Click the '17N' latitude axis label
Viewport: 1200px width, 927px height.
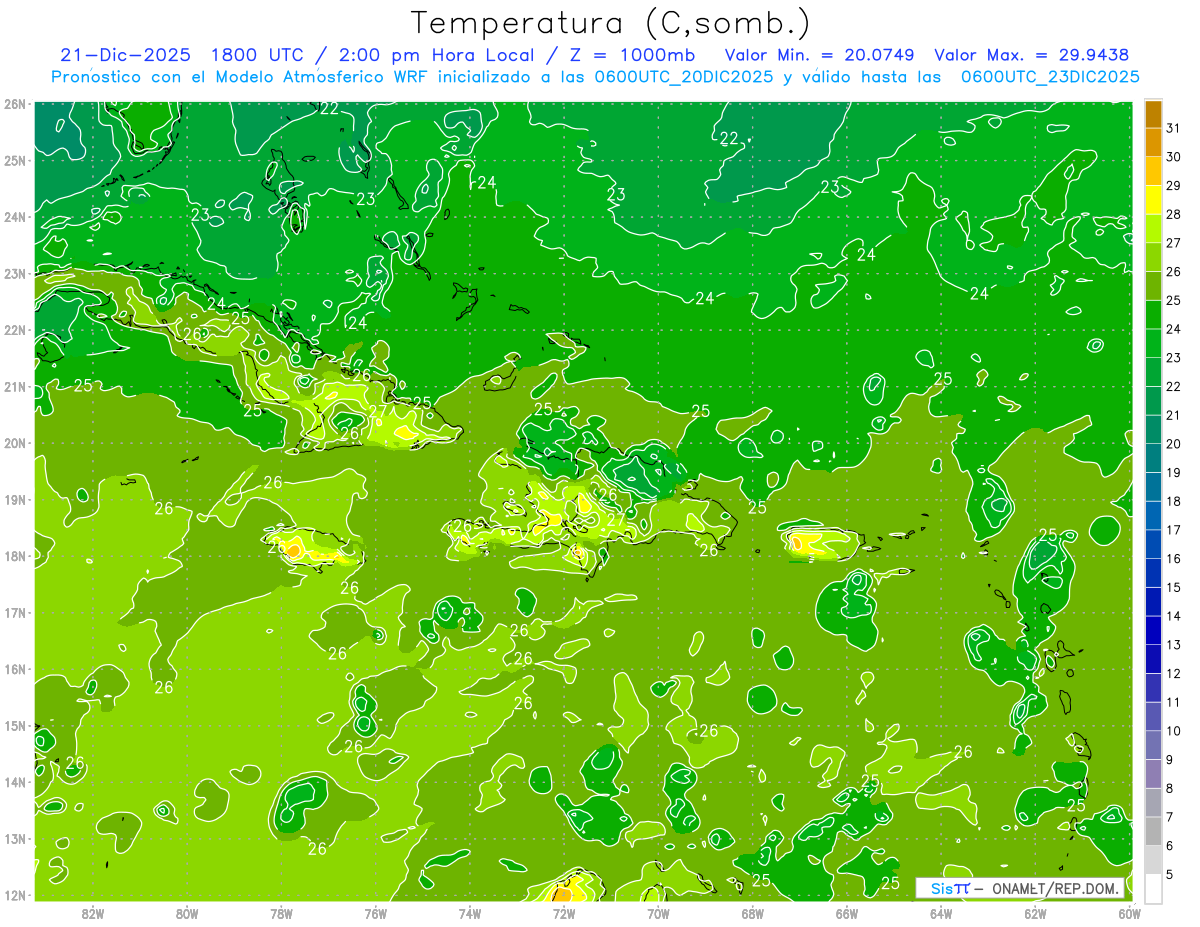point(15,613)
